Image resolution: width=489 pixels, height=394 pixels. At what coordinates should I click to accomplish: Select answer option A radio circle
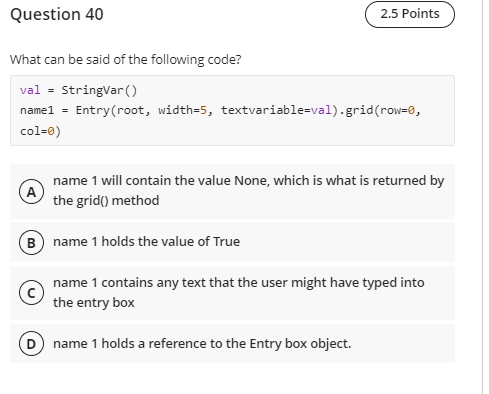(x=31, y=191)
